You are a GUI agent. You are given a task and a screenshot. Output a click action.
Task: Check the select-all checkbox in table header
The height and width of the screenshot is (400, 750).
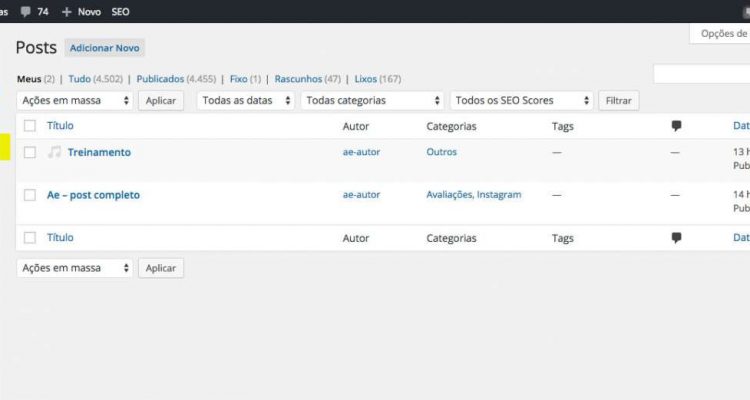point(30,126)
